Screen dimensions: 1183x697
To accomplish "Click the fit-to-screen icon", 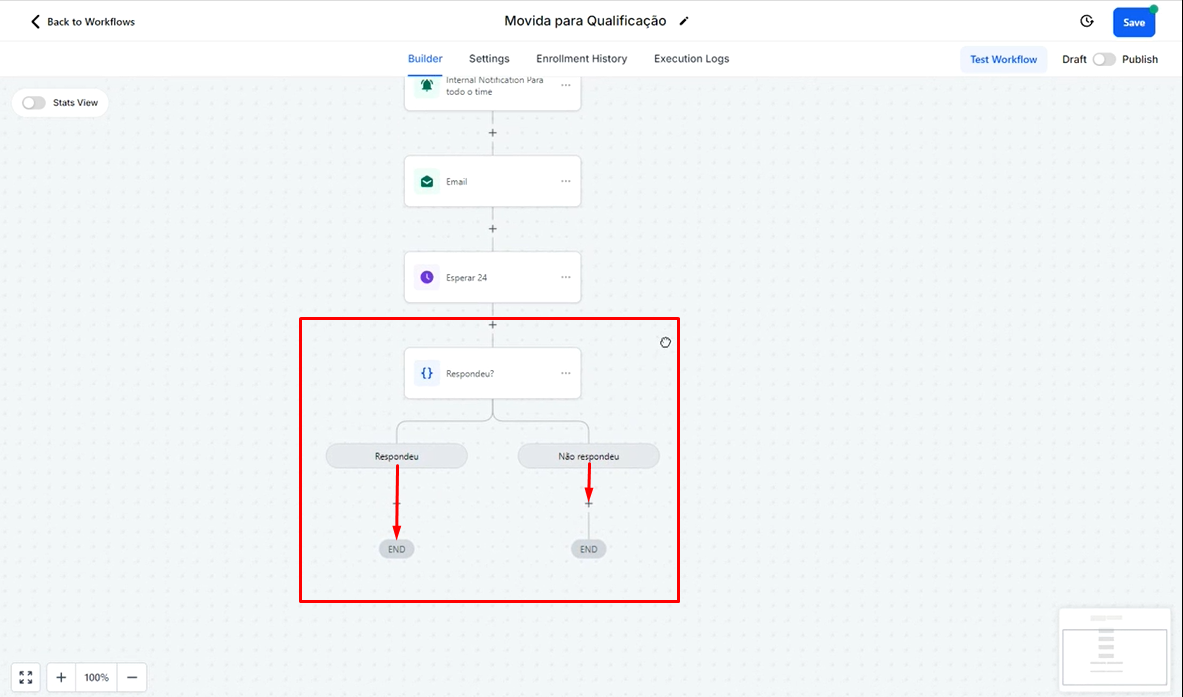I will (x=26, y=677).
